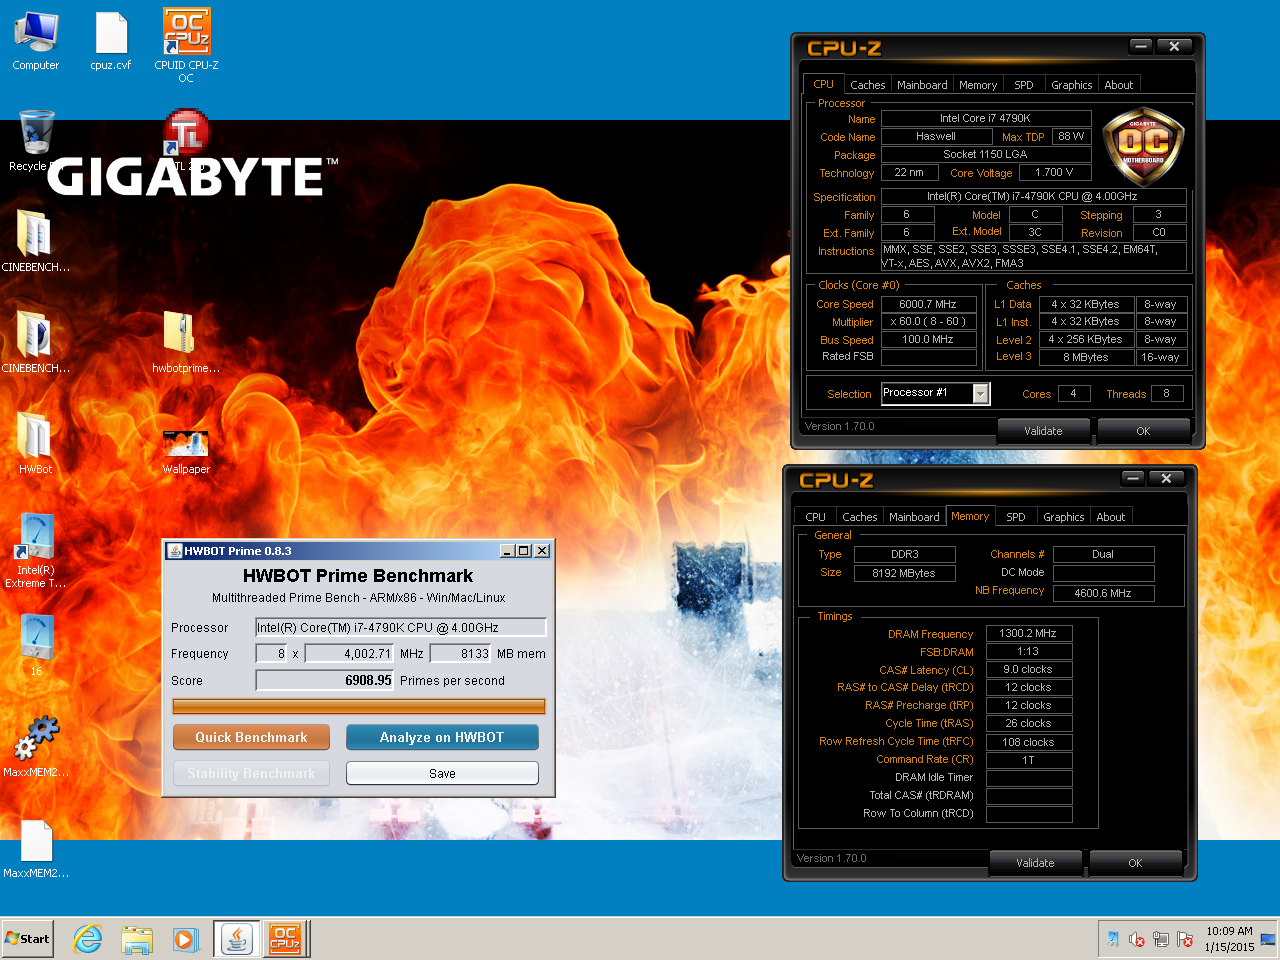1280x960 pixels.
Task: Click the Java icon in HWBOT Prime title bar
Action: click(175, 551)
